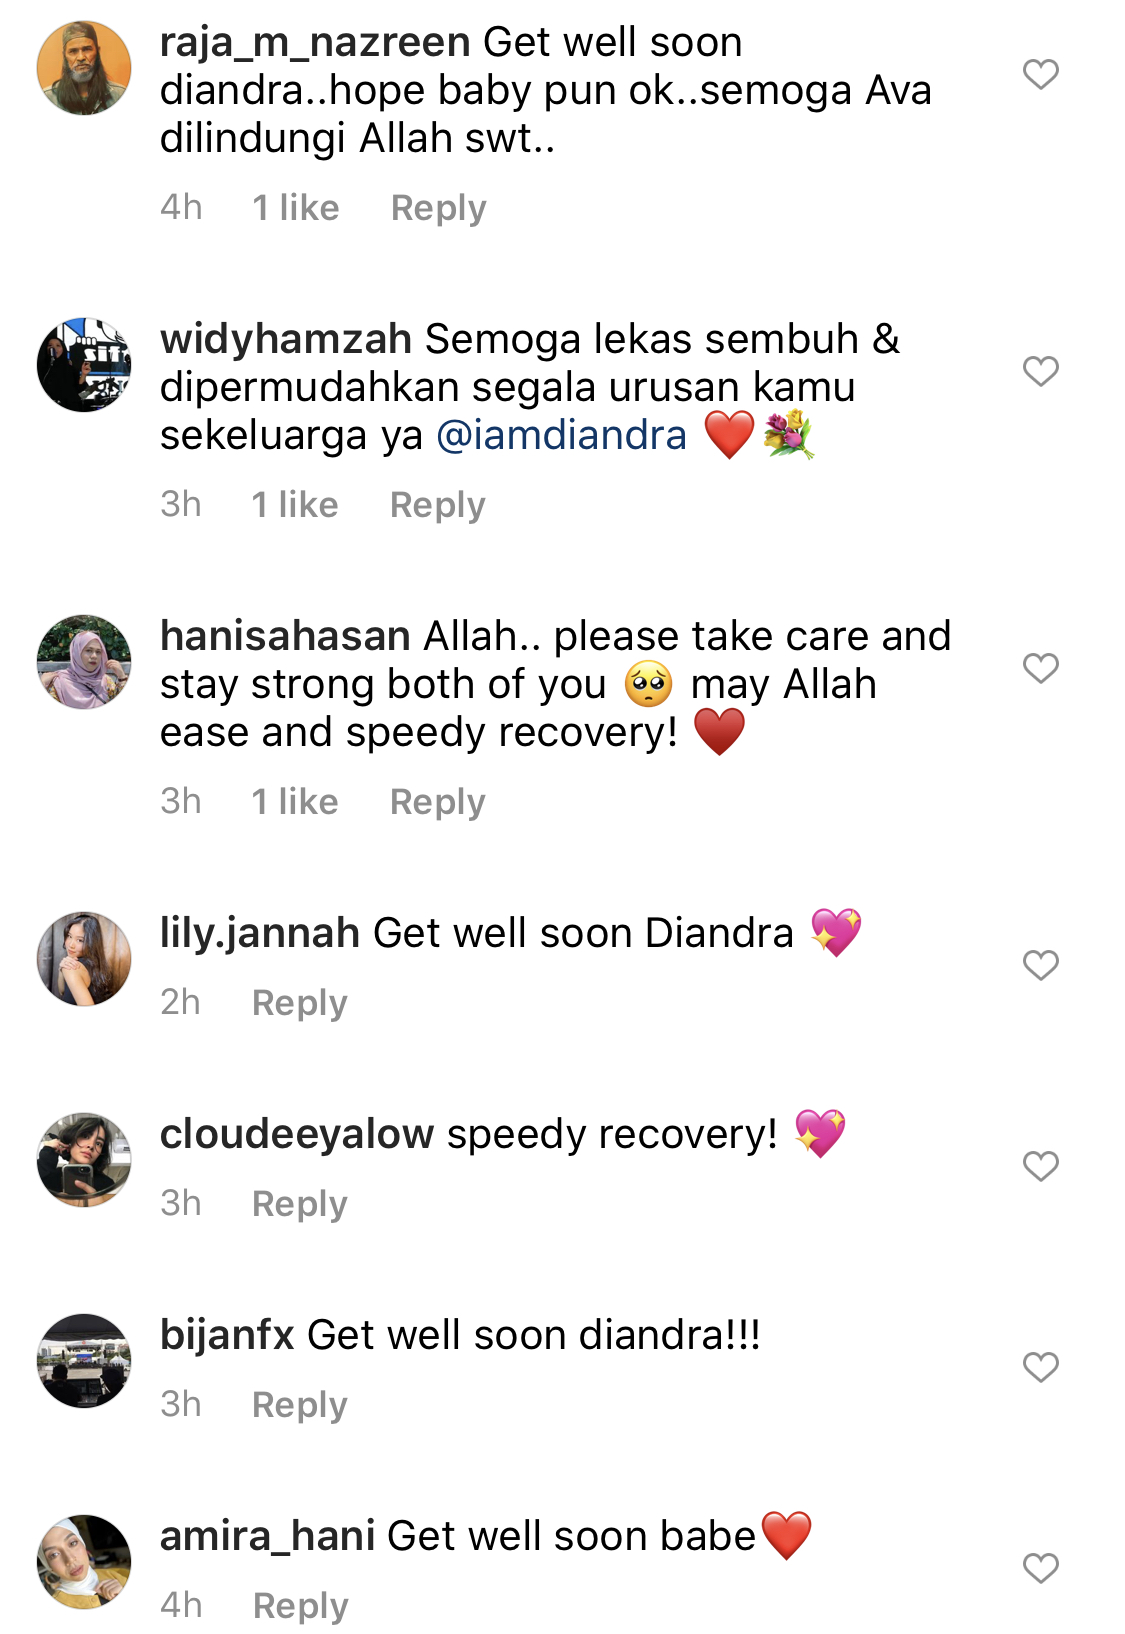View widyhamzah's avatar thumbnail
1125x1634 pixels.
pyautogui.click(x=84, y=365)
